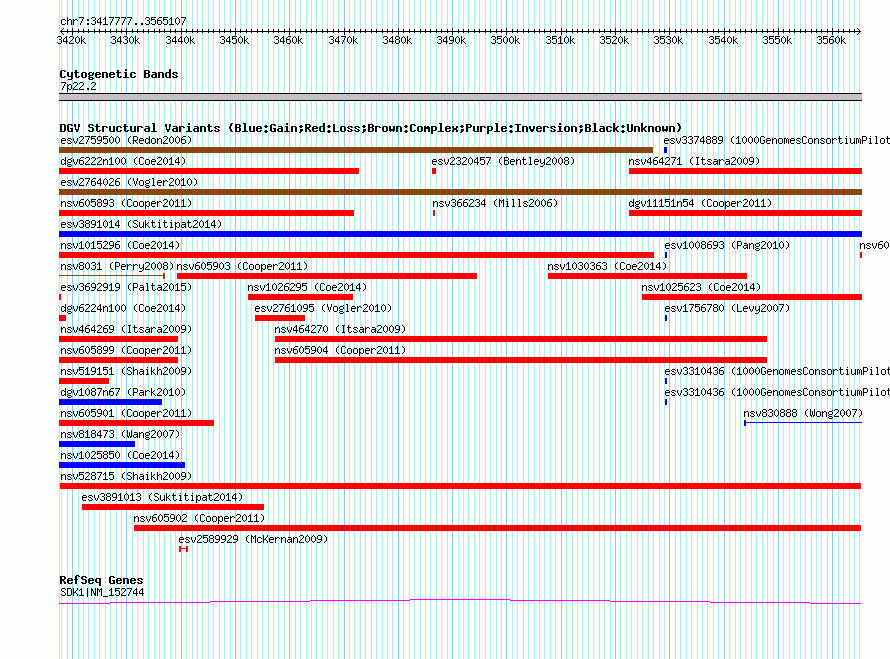Open nsv830888 (Wong2007) variant label
Screen dimensions: 890x659
click(803, 413)
